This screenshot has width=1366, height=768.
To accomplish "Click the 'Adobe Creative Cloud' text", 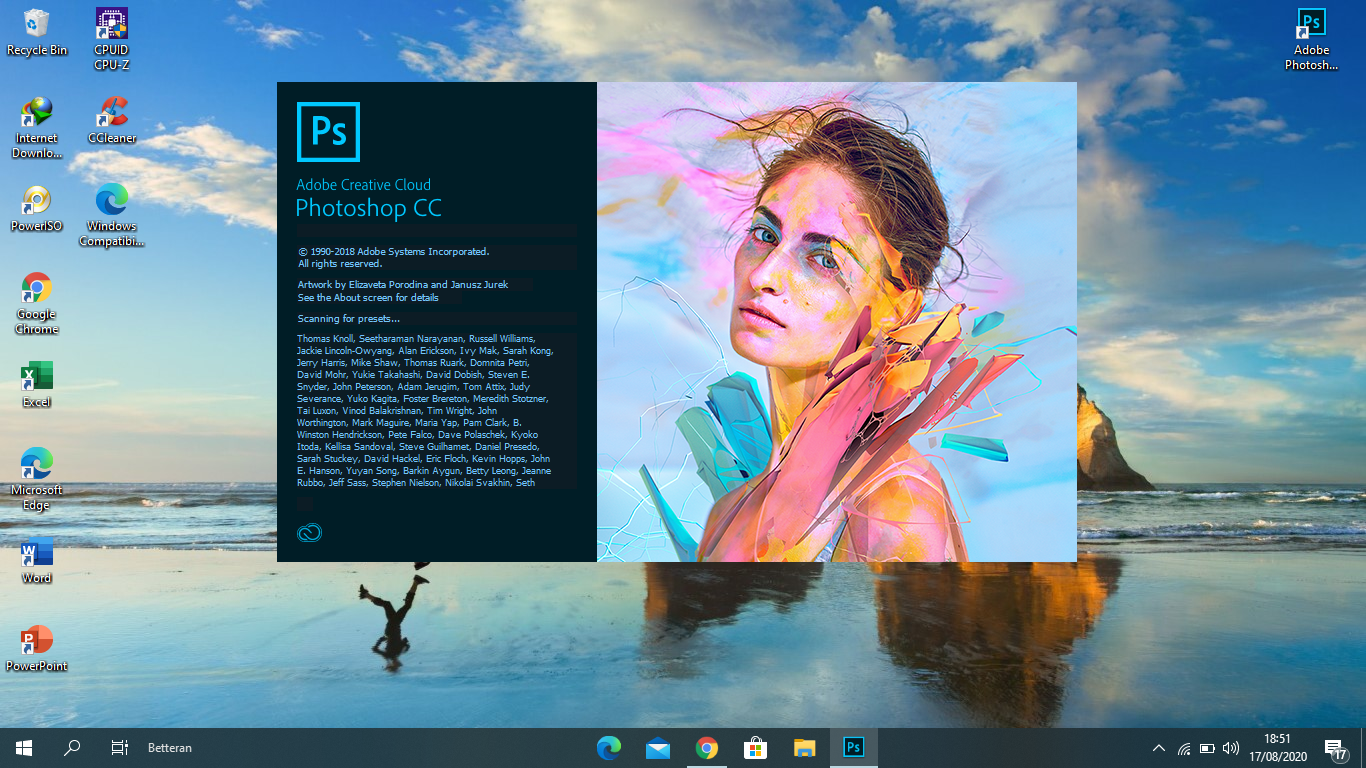I will (364, 185).
